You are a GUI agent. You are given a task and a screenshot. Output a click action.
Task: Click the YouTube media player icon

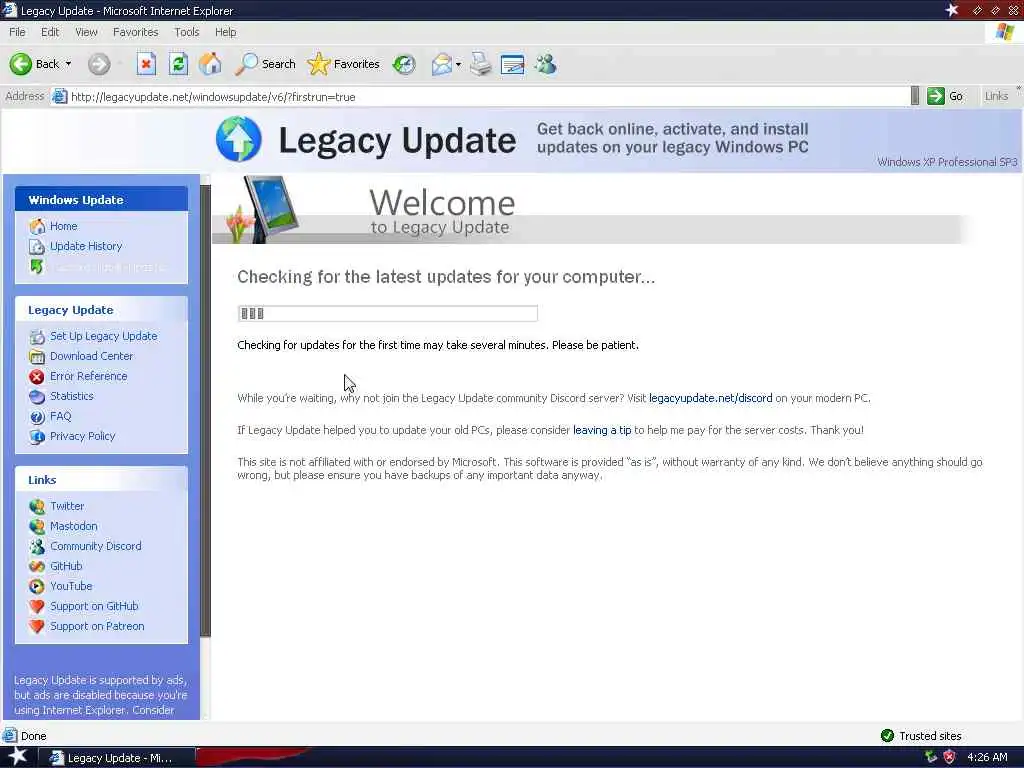pyautogui.click(x=37, y=586)
